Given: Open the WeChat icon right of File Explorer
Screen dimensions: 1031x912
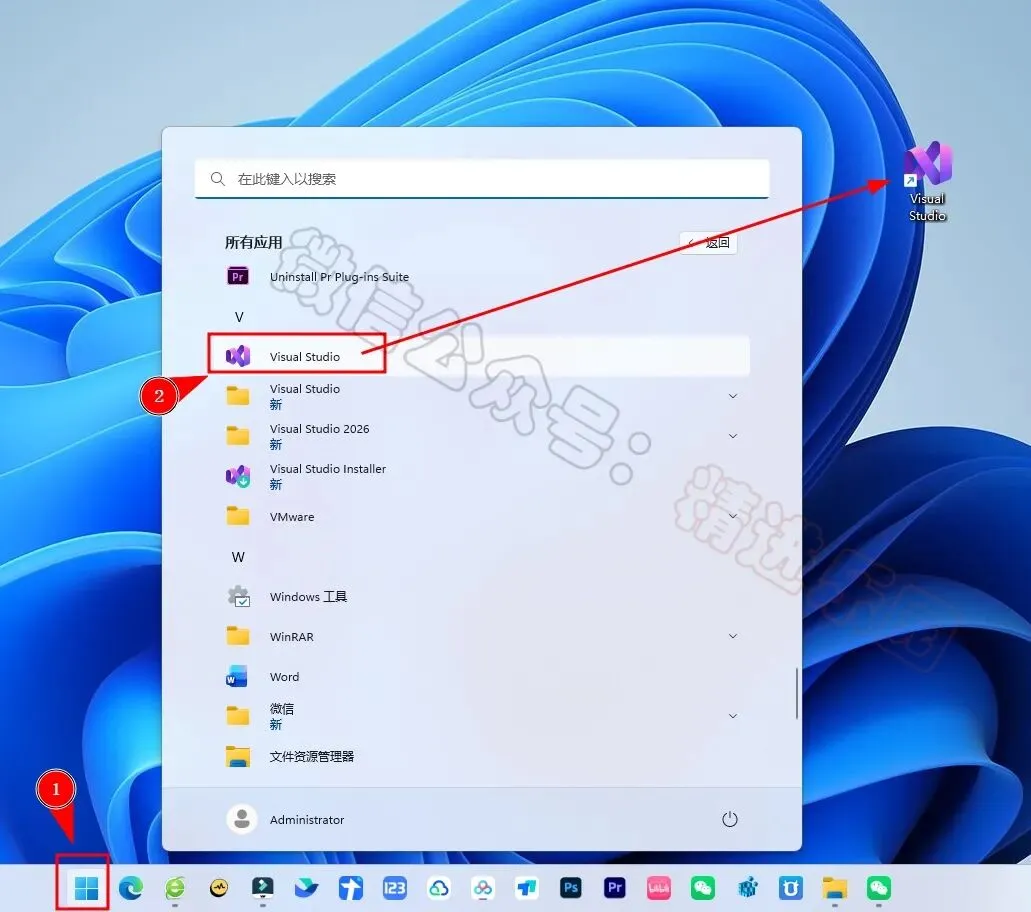Looking at the screenshot, I should 879,888.
